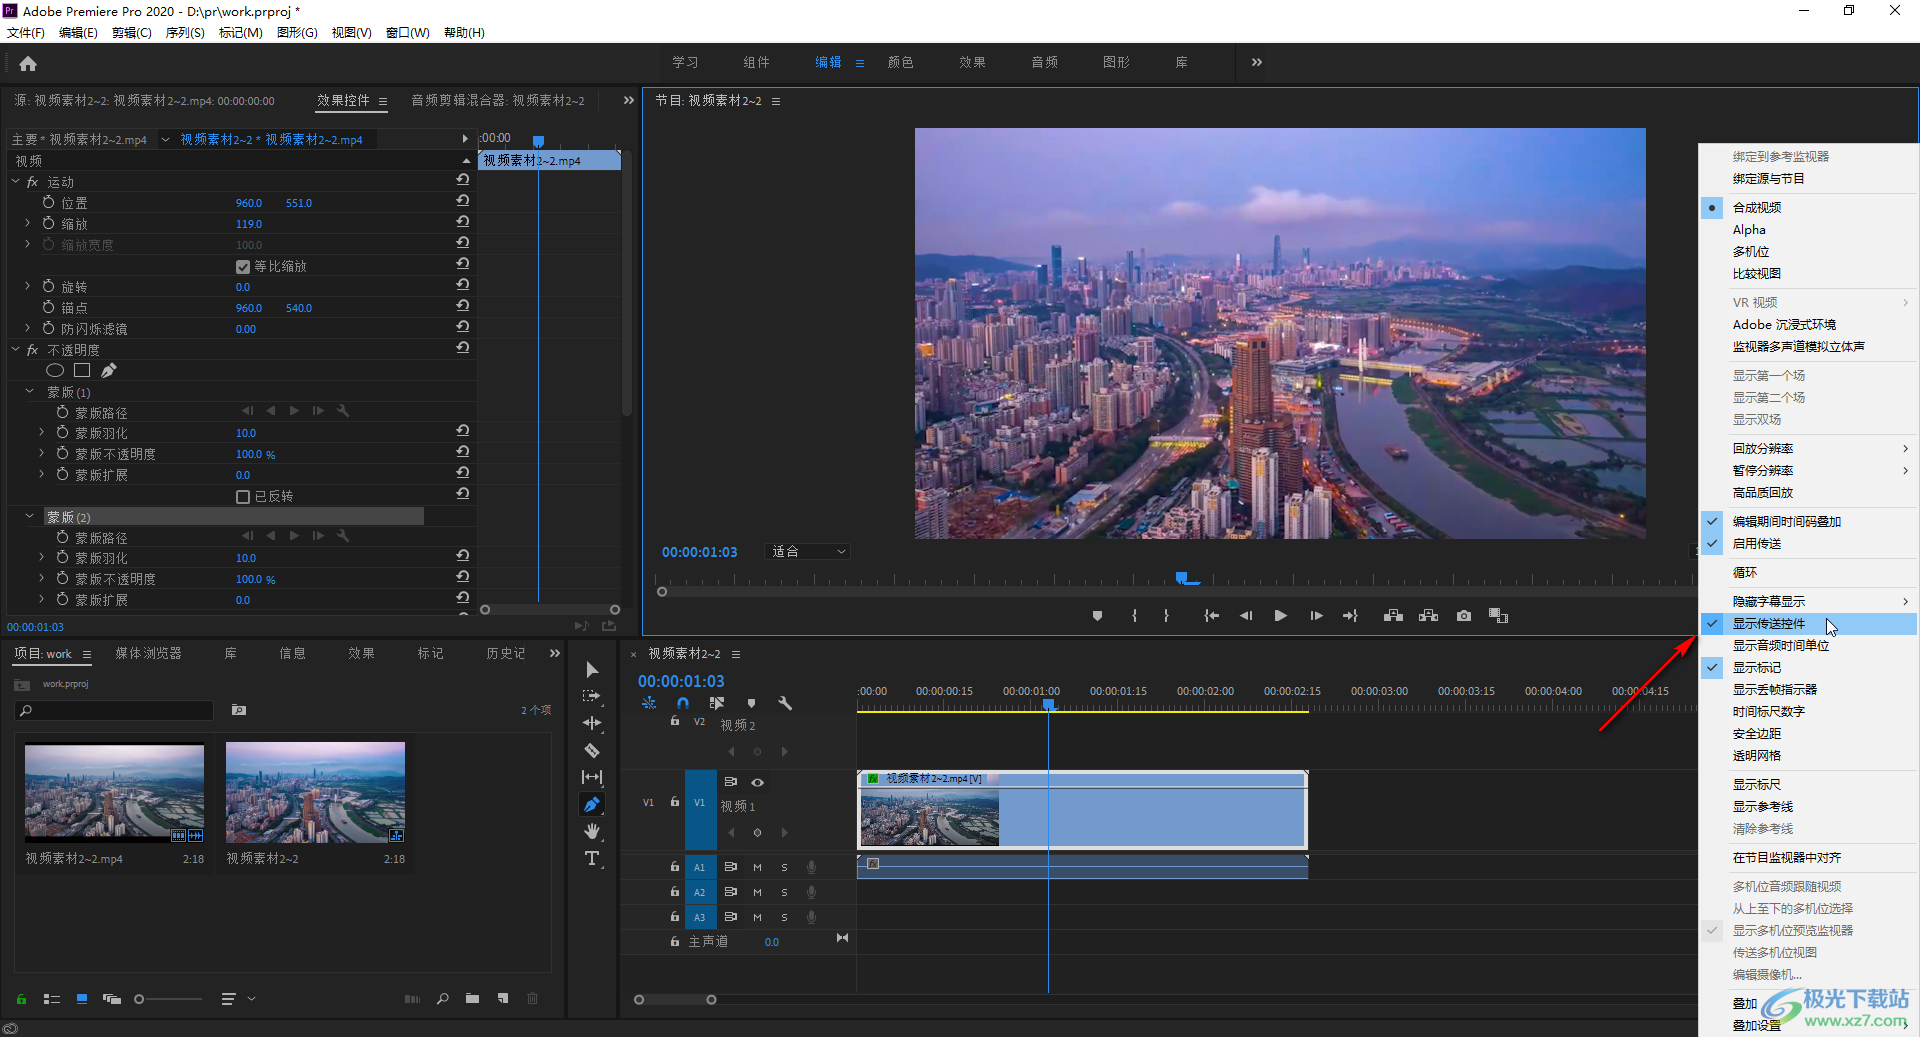Toggle V1 track output eye

[757, 782]
